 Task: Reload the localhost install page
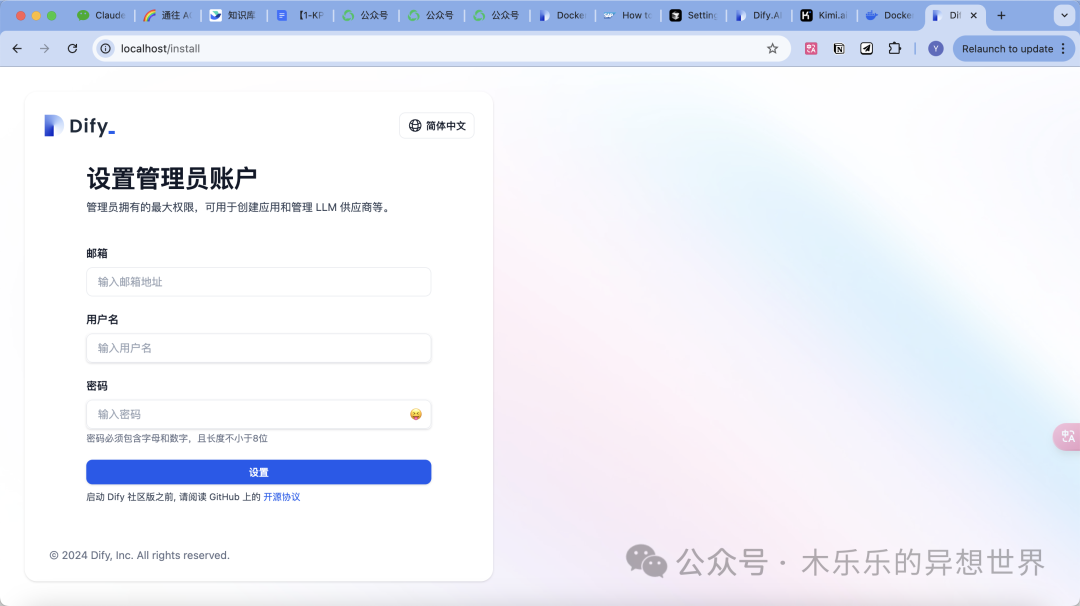72,48
